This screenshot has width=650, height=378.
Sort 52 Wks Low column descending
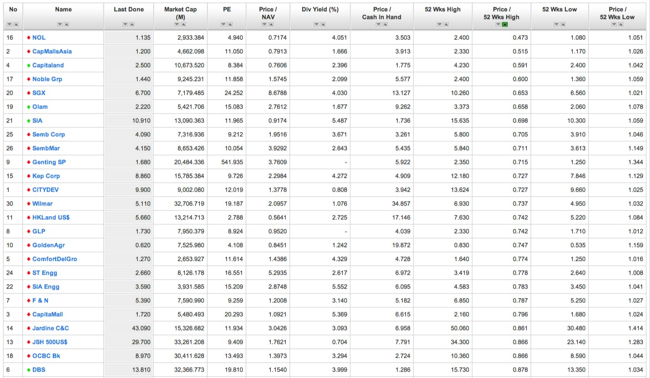[556, 25]
